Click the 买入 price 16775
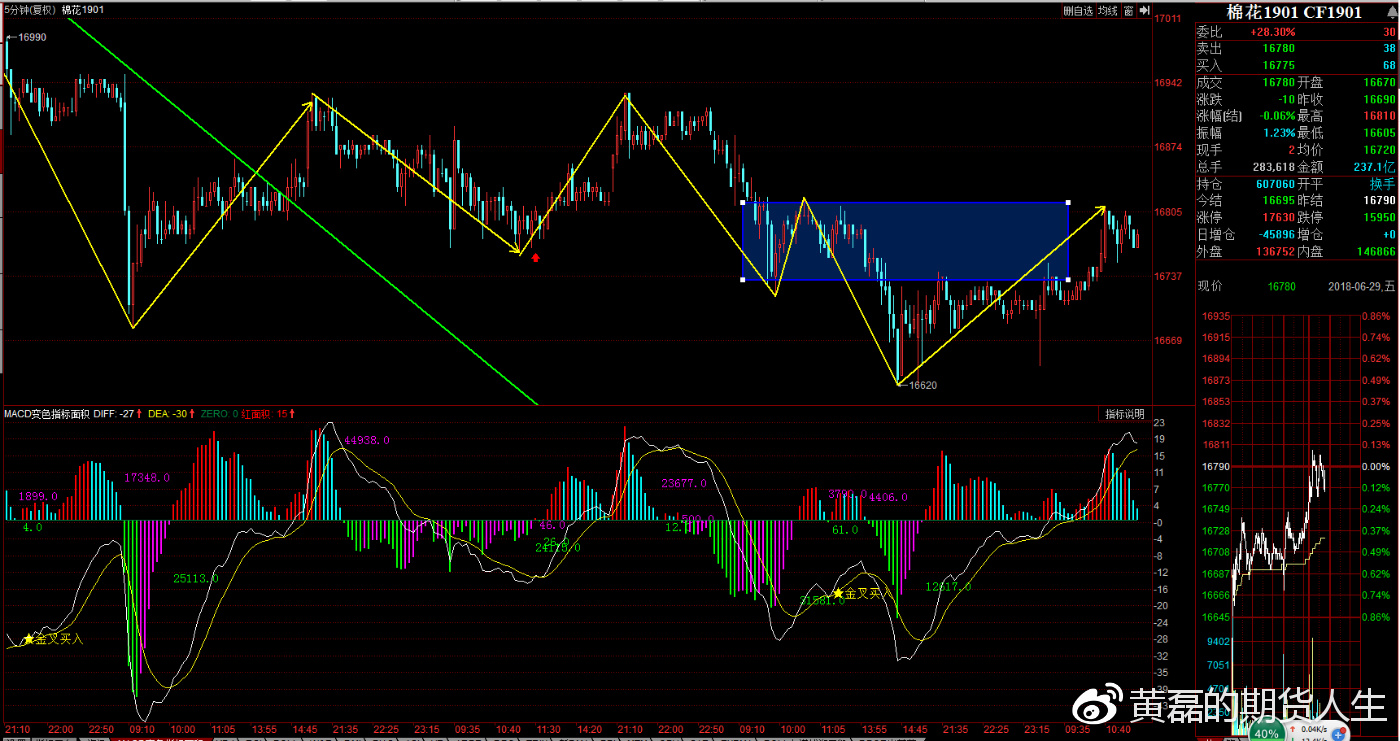Screen dimensions: 1400x741 (x=1278, y=65)
